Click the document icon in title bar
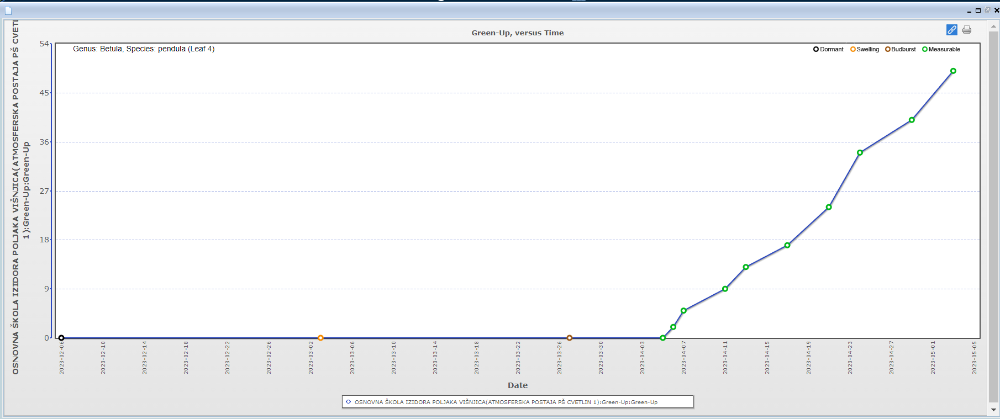Viewport: 1000px width, 419px height. (x=8, y=8)
